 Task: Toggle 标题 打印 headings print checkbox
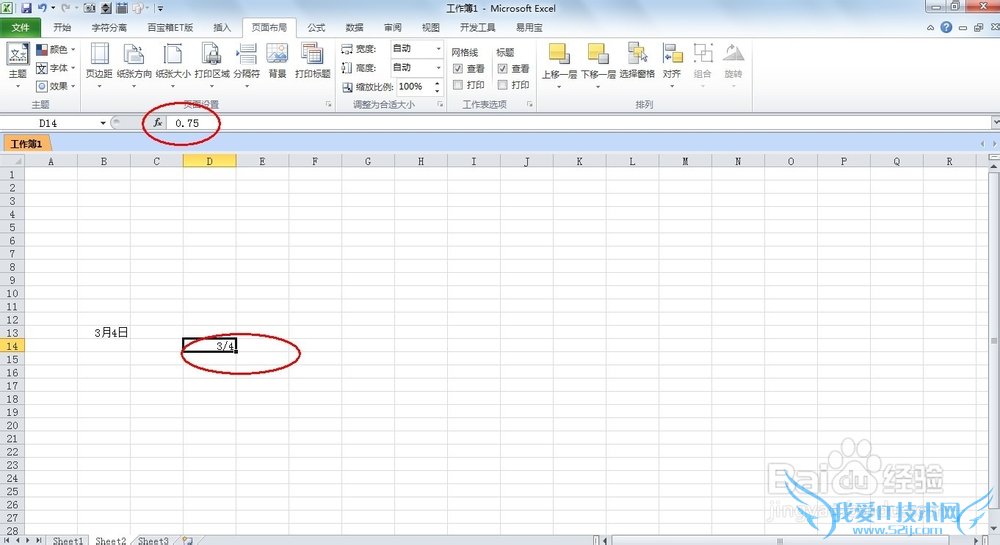[503, 85]
